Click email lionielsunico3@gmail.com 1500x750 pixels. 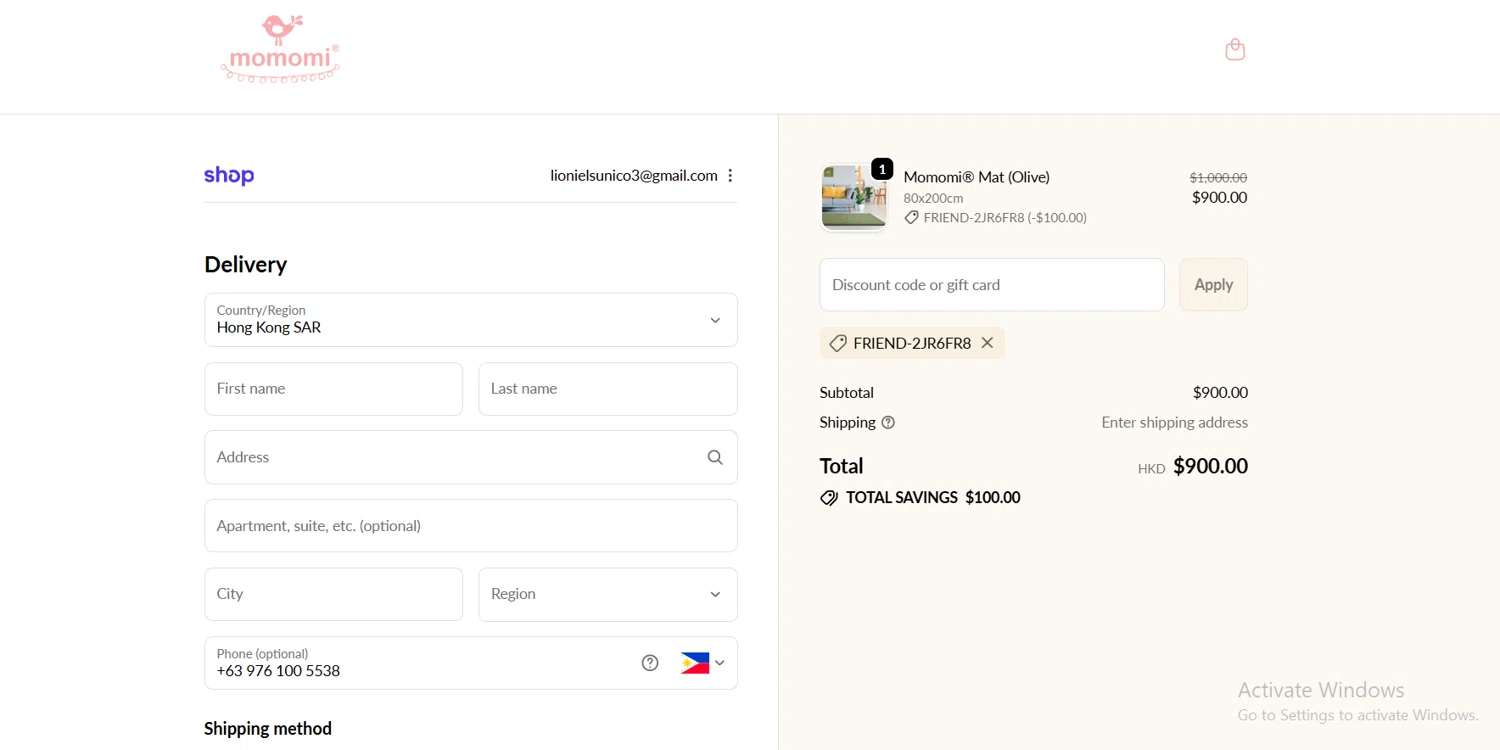[x=634, y=175]
